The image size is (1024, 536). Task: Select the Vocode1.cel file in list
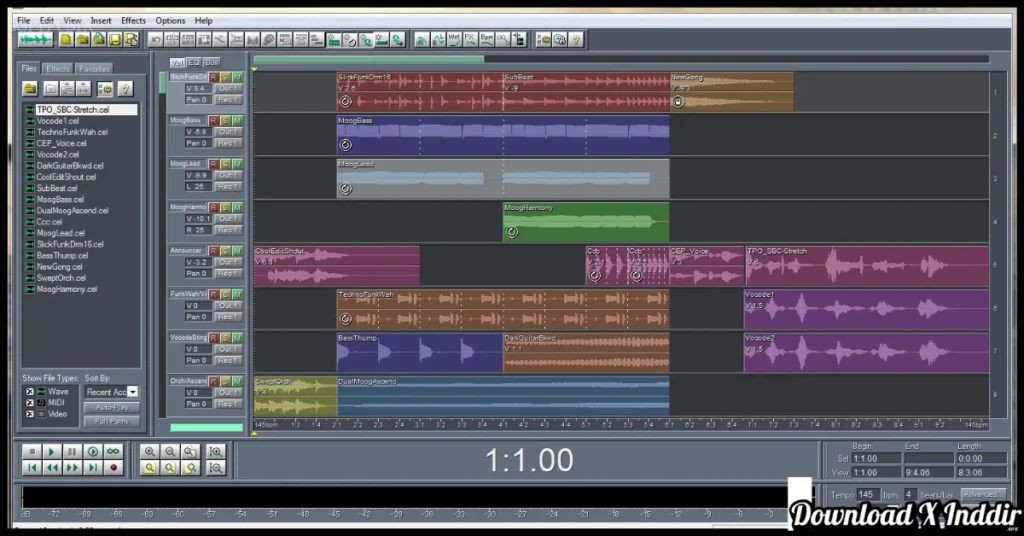pyautogui.click(x=58, y=121)
